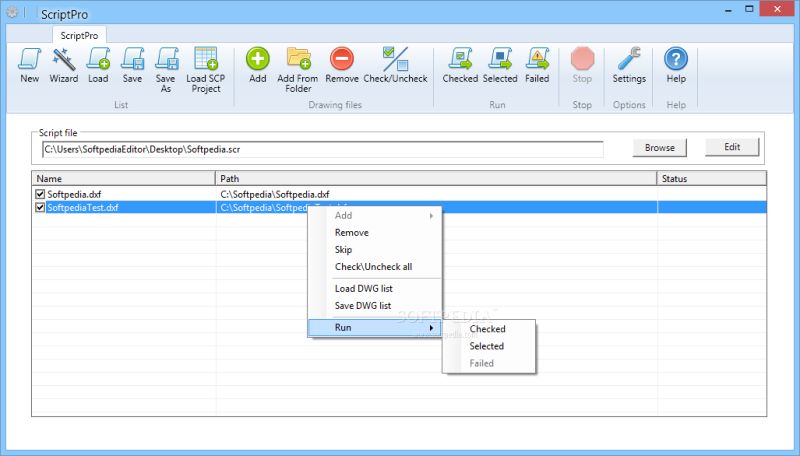This screenshot has width=800, height=456.
Task: Choose Skip in context menu
Action: click(375, 250)
